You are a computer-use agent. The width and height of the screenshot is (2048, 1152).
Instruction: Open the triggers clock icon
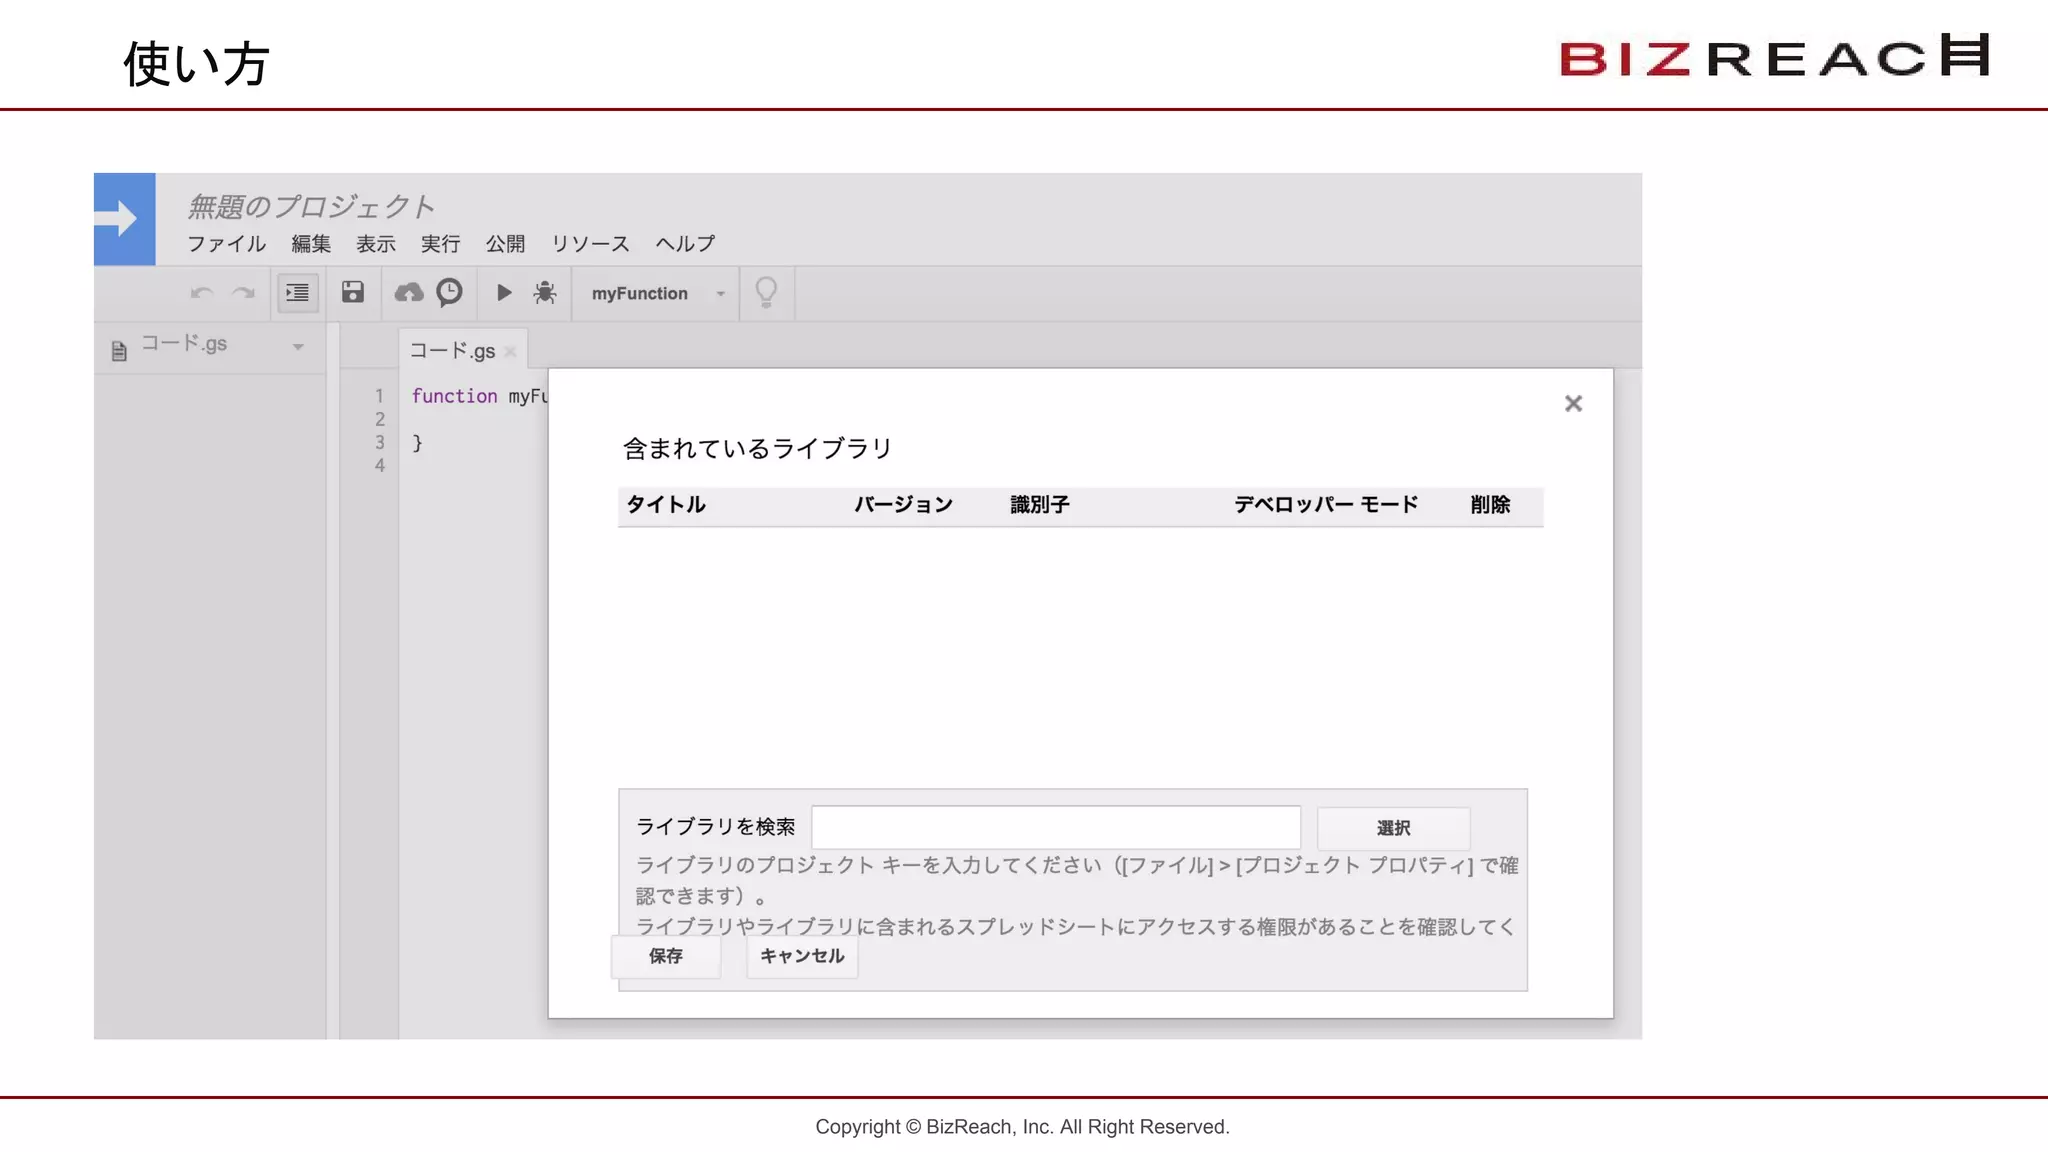450,292
